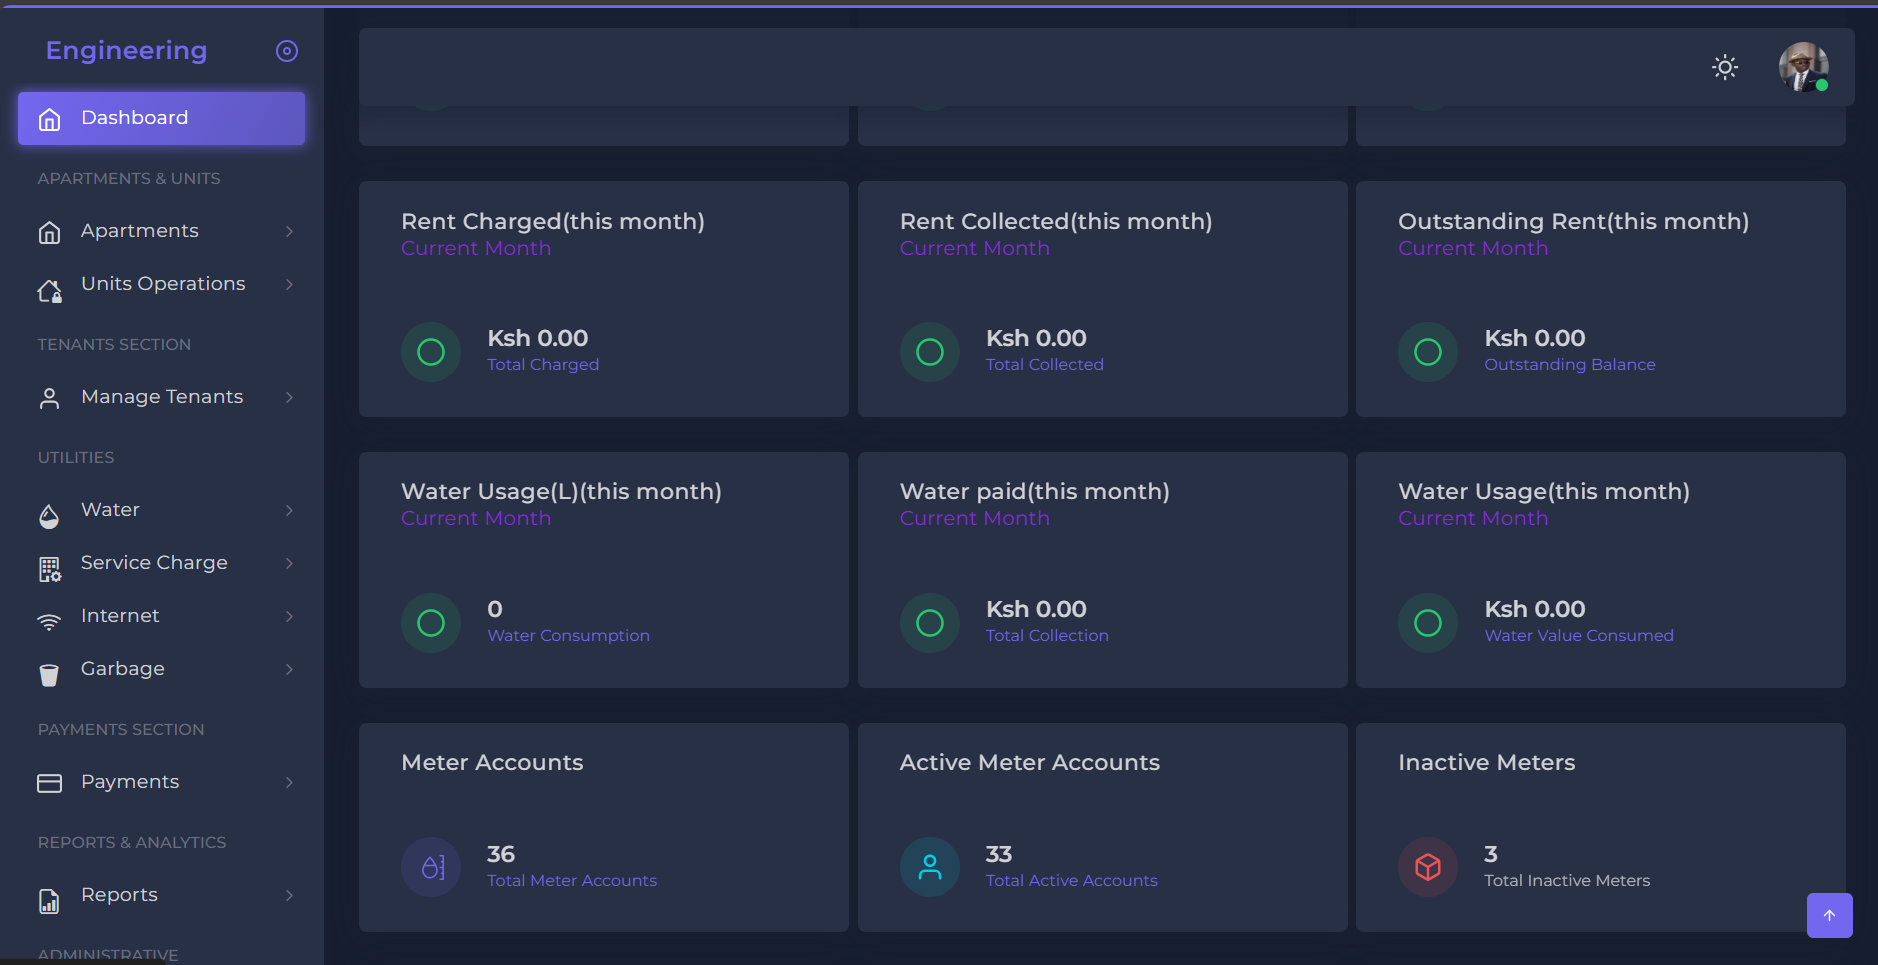Click the Internet wifi icon

coord(49,622)
